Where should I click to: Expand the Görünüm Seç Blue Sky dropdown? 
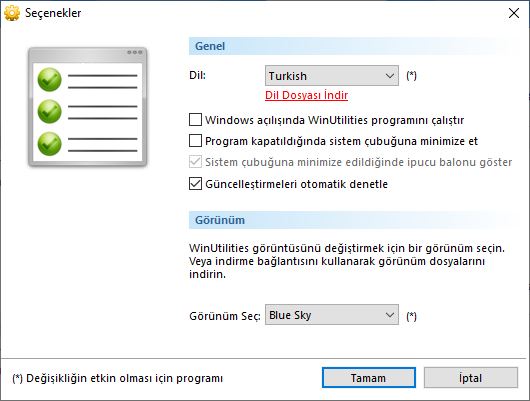point(332,315)
